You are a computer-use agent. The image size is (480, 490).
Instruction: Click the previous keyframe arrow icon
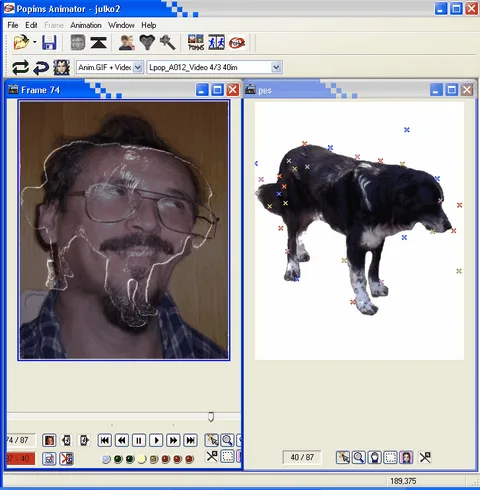coord(67,440)
